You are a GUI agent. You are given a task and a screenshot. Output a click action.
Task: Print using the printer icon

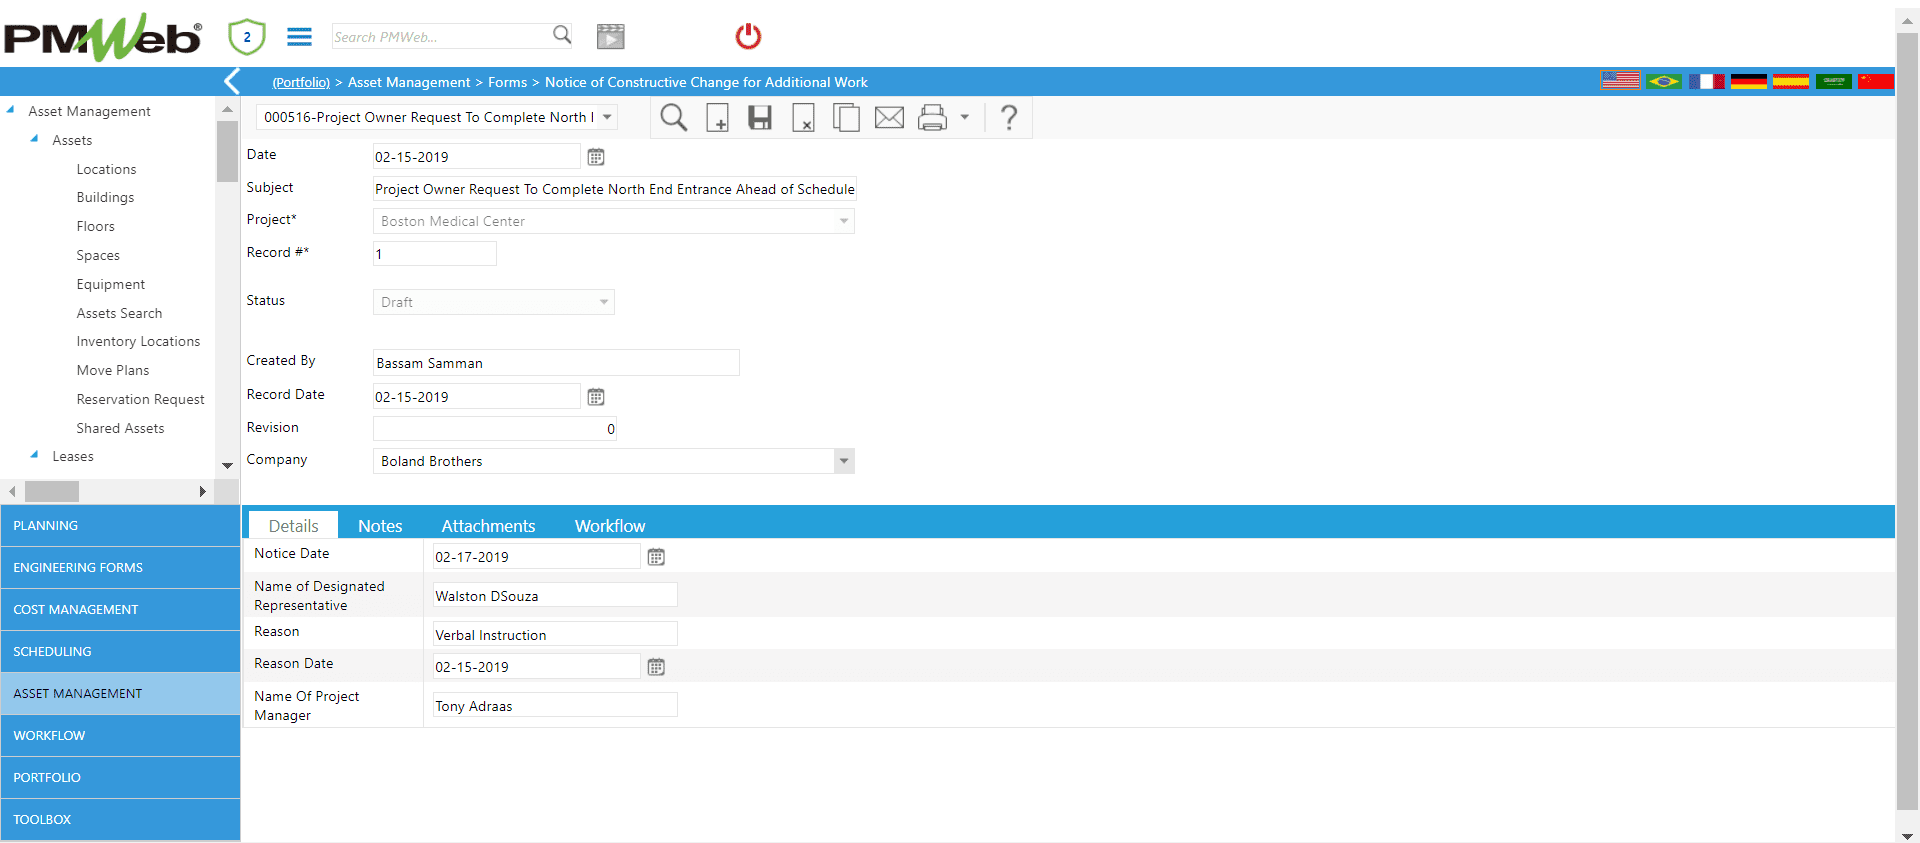pyautogui.click(x=932, y=118)
